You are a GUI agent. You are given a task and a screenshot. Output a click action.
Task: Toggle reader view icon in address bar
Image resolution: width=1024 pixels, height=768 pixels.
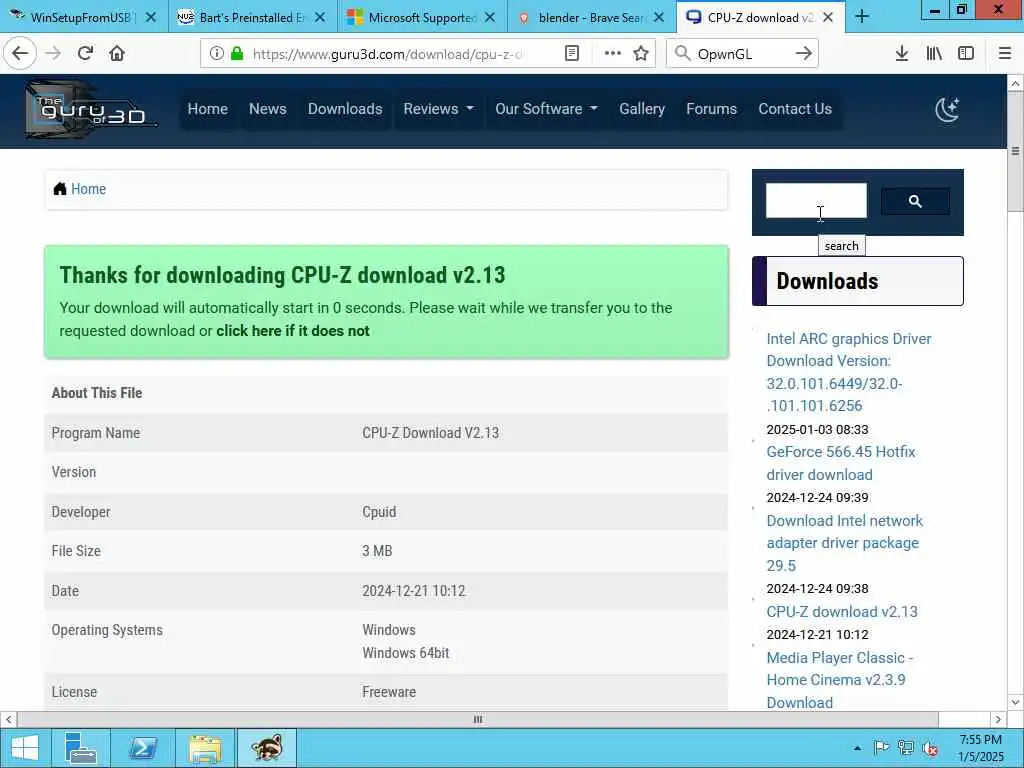[x=571, y=54]
